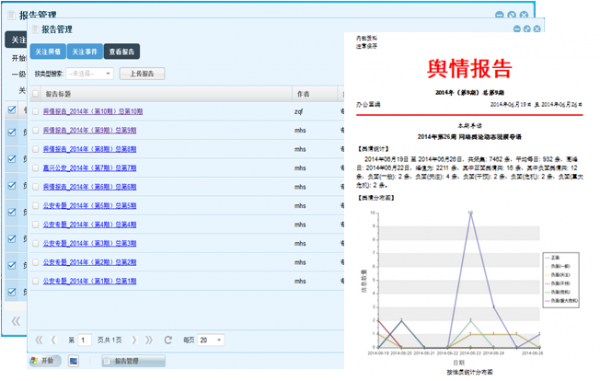
Task: Check the box for 第5期 report row
Action: (x=36, y=206)
